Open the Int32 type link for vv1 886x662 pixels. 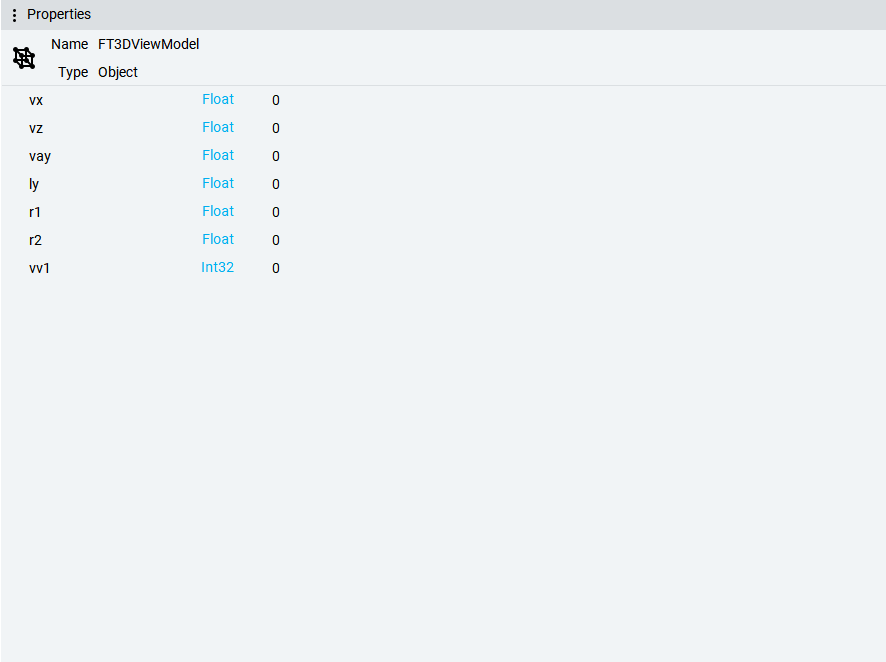click(x=217, y=267)
